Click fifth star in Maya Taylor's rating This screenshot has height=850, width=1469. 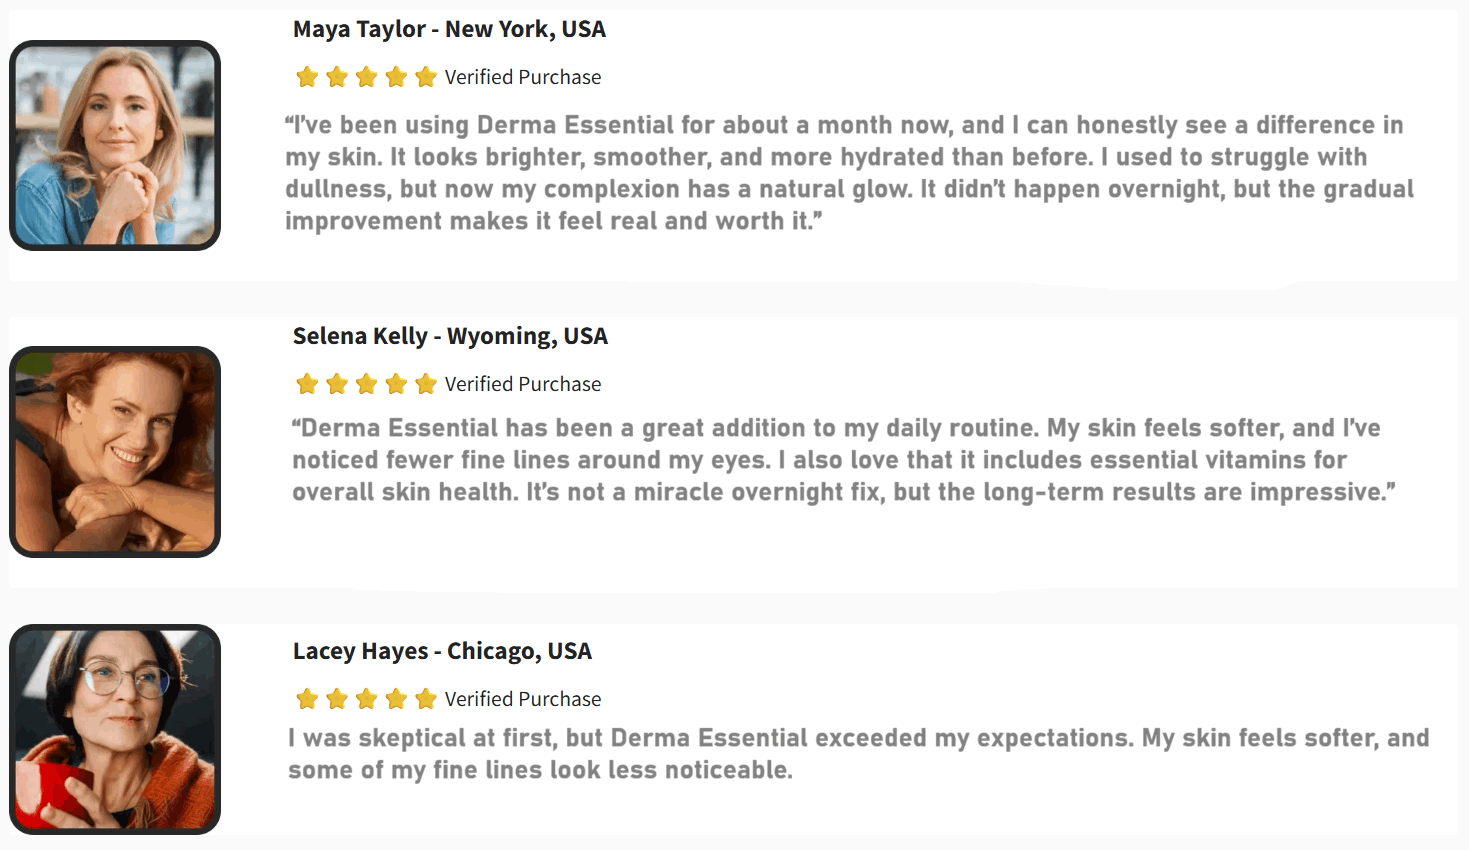426,77
